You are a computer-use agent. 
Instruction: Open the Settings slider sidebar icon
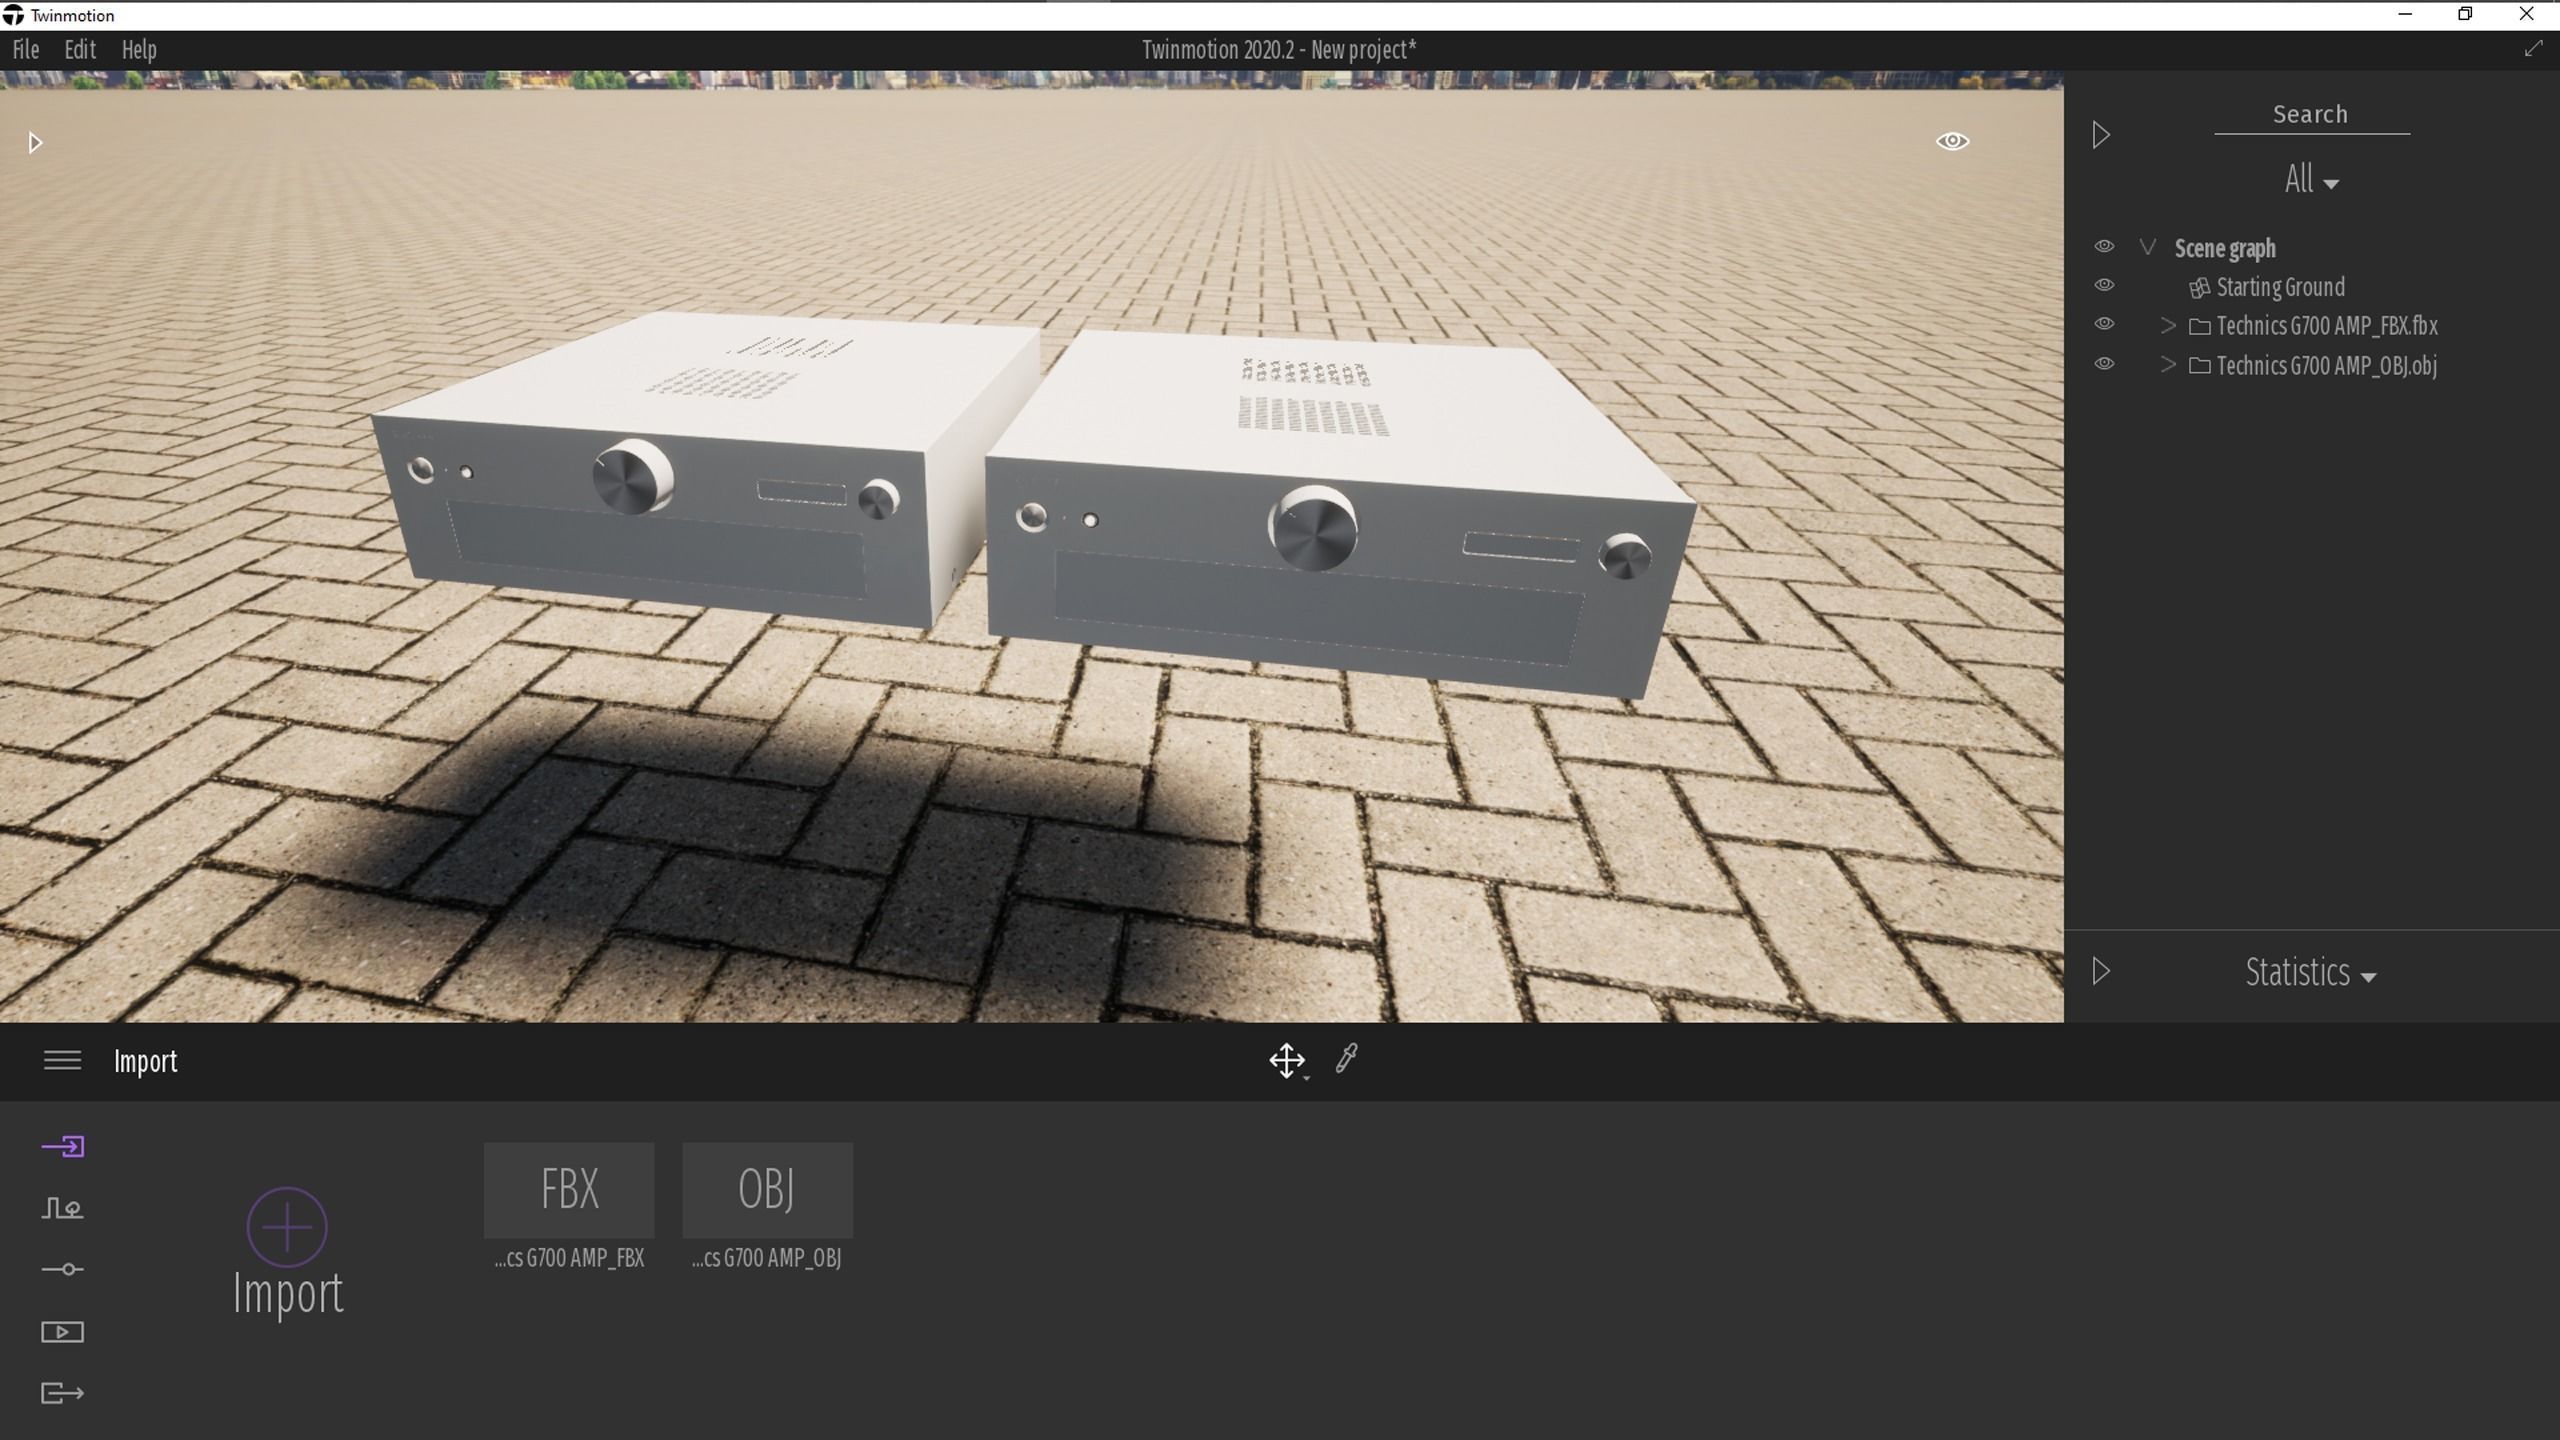coord(62,1270)
